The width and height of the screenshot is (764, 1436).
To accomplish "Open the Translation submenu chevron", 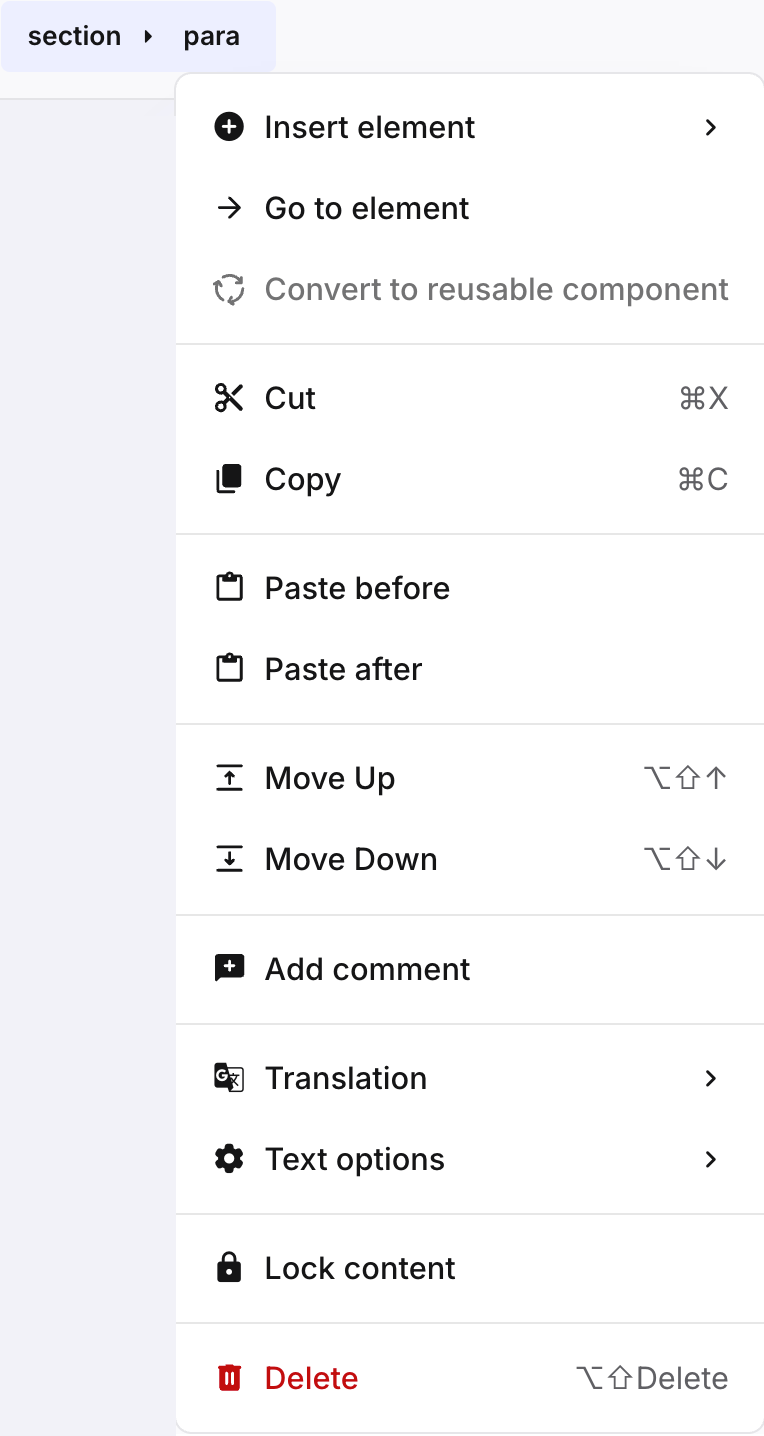I will 711,1078.
